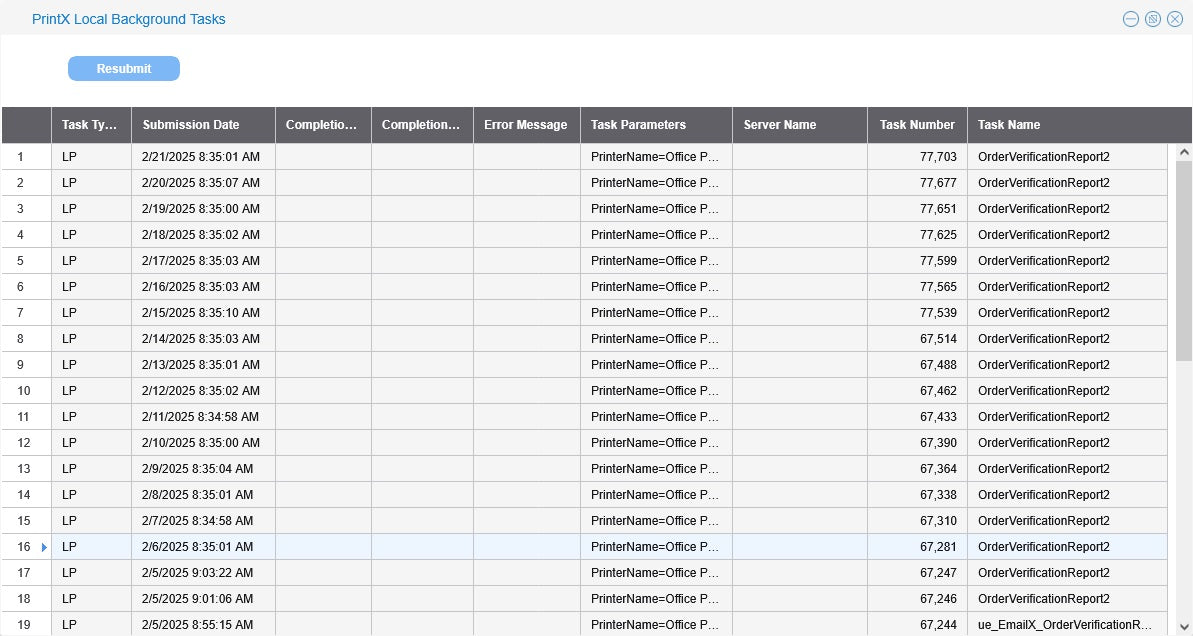Screen dimensions: 1193x636
Task: Select the row header numbered 10
Action: [26, 391]
